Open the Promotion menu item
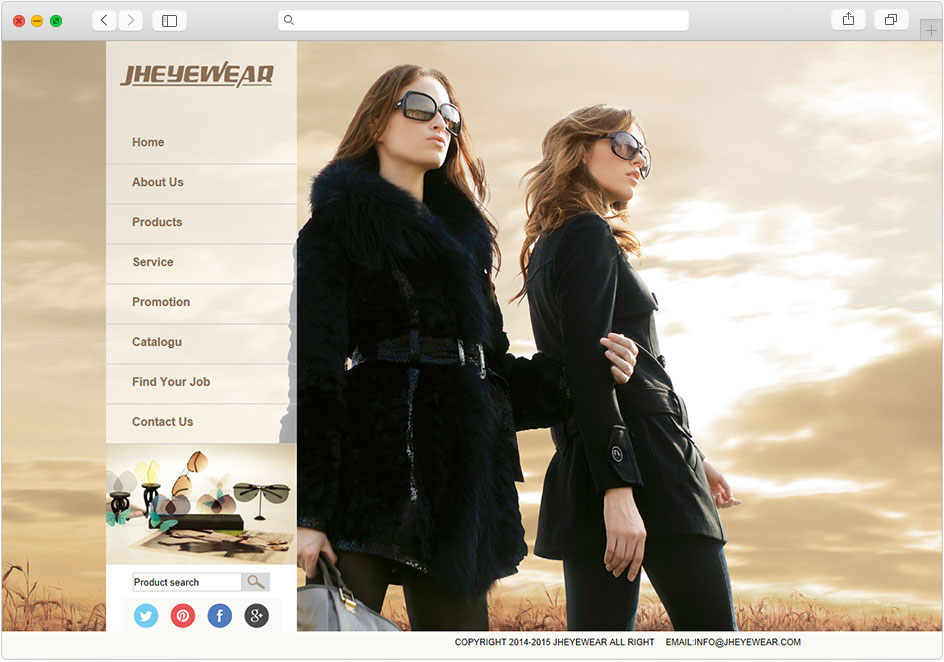Viewport: 944px width, 662px height. pyautogui.click(x=161, y=302)
